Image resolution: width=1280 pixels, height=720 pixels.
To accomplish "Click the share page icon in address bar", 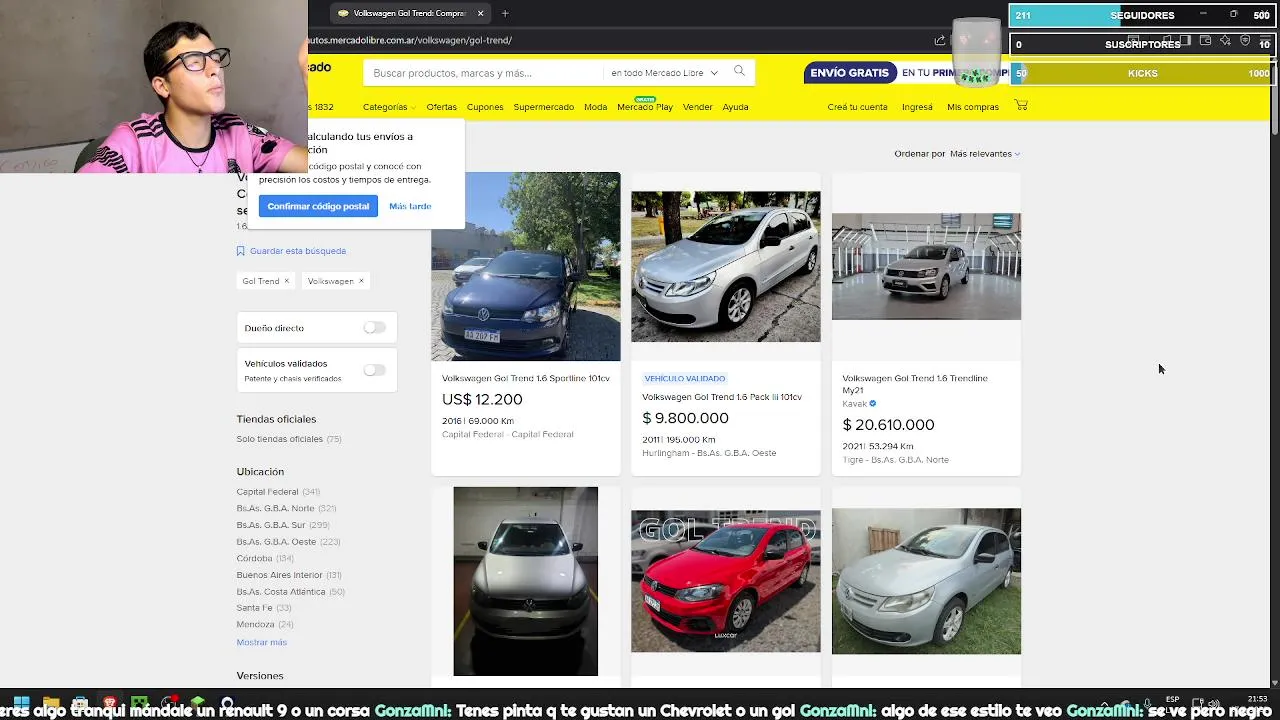I will coord(939,40).
